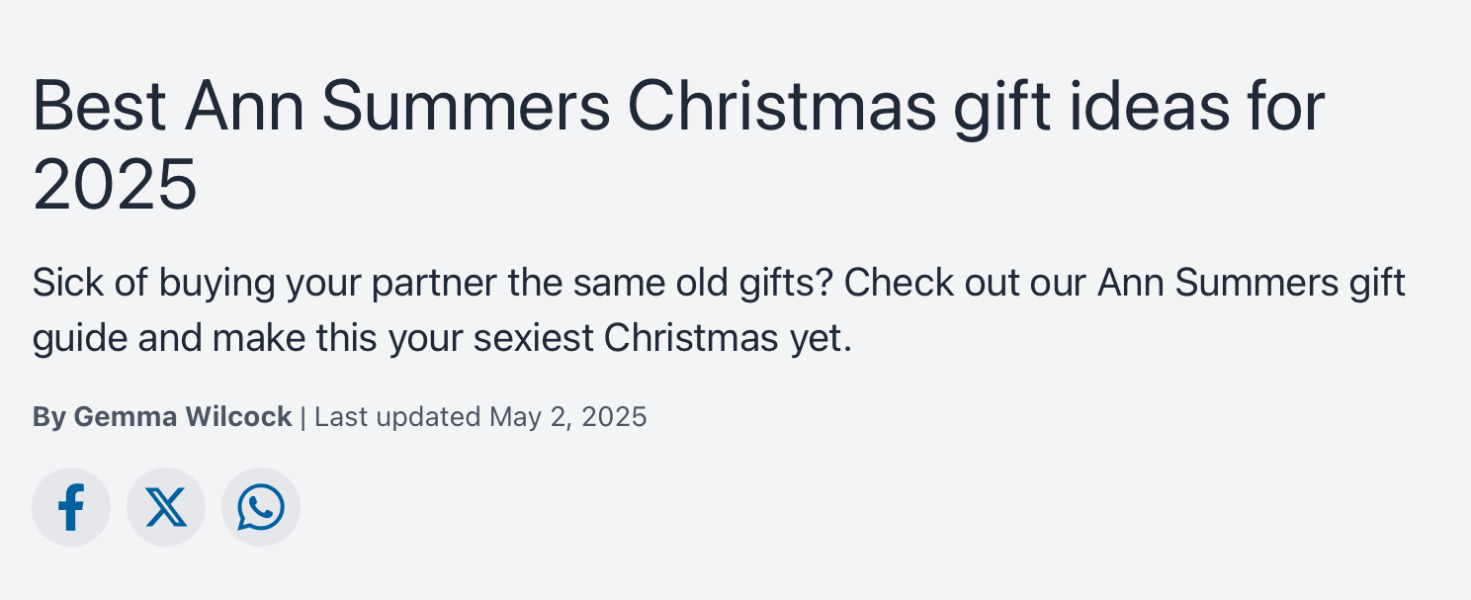
Task: Click "2025" on the headline's second line
Action: point(115,185)
